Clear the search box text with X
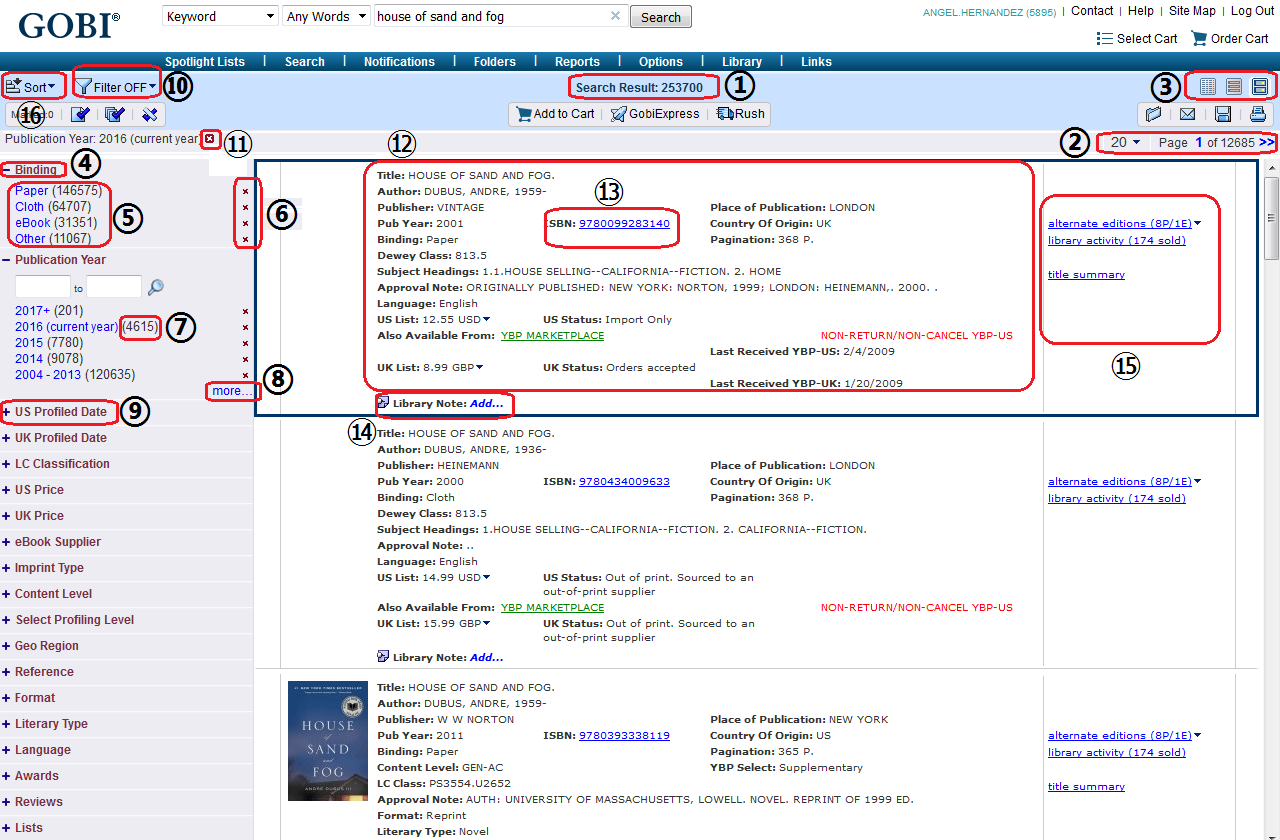 tap(615, 16)
